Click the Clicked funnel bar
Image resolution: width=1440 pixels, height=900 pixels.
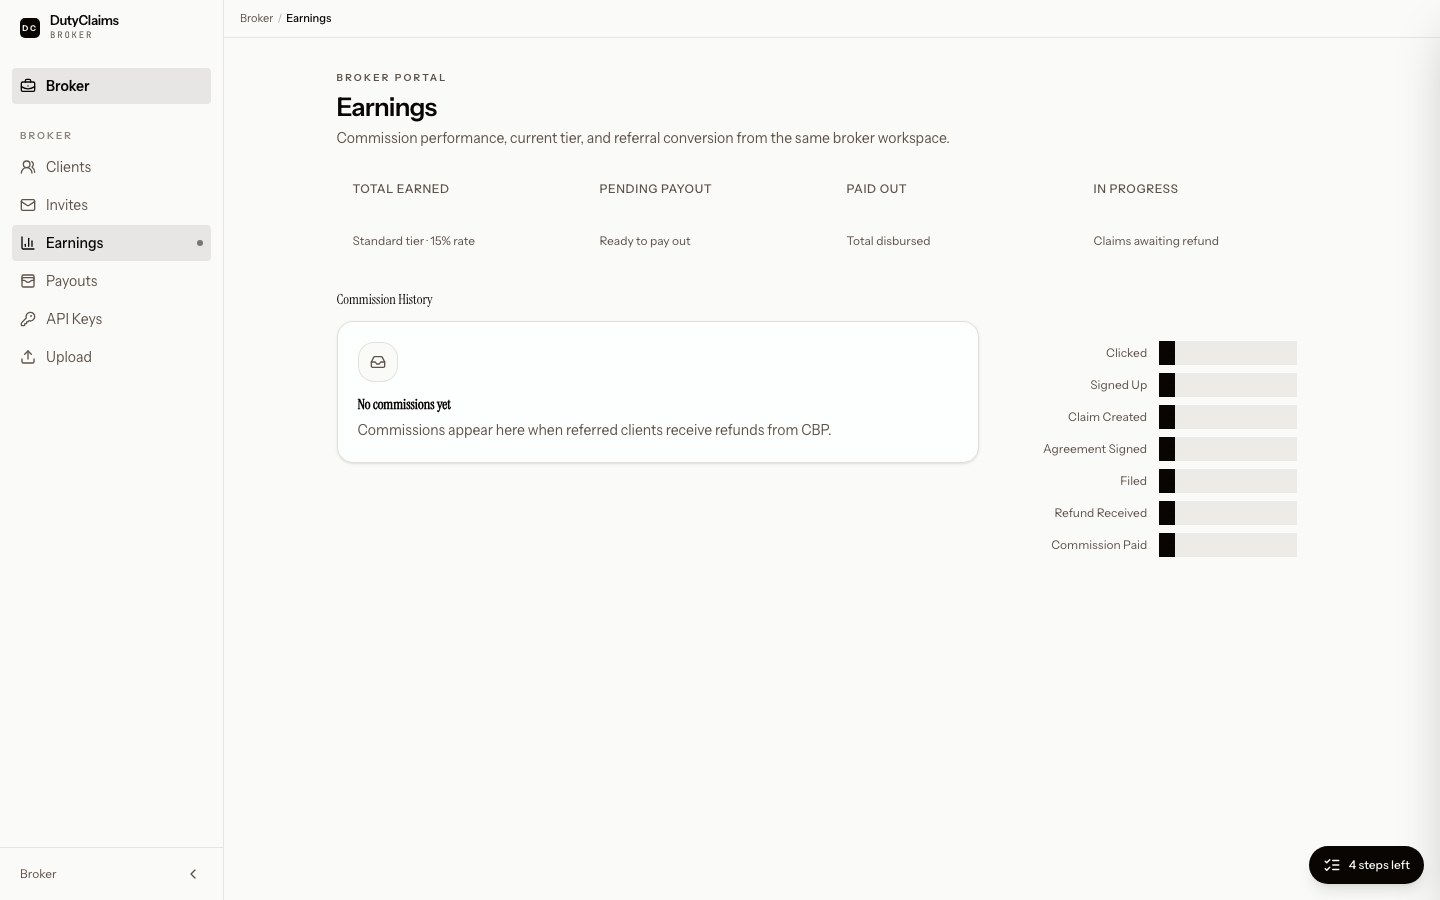pyautogui.click(x=1228, y=353)
